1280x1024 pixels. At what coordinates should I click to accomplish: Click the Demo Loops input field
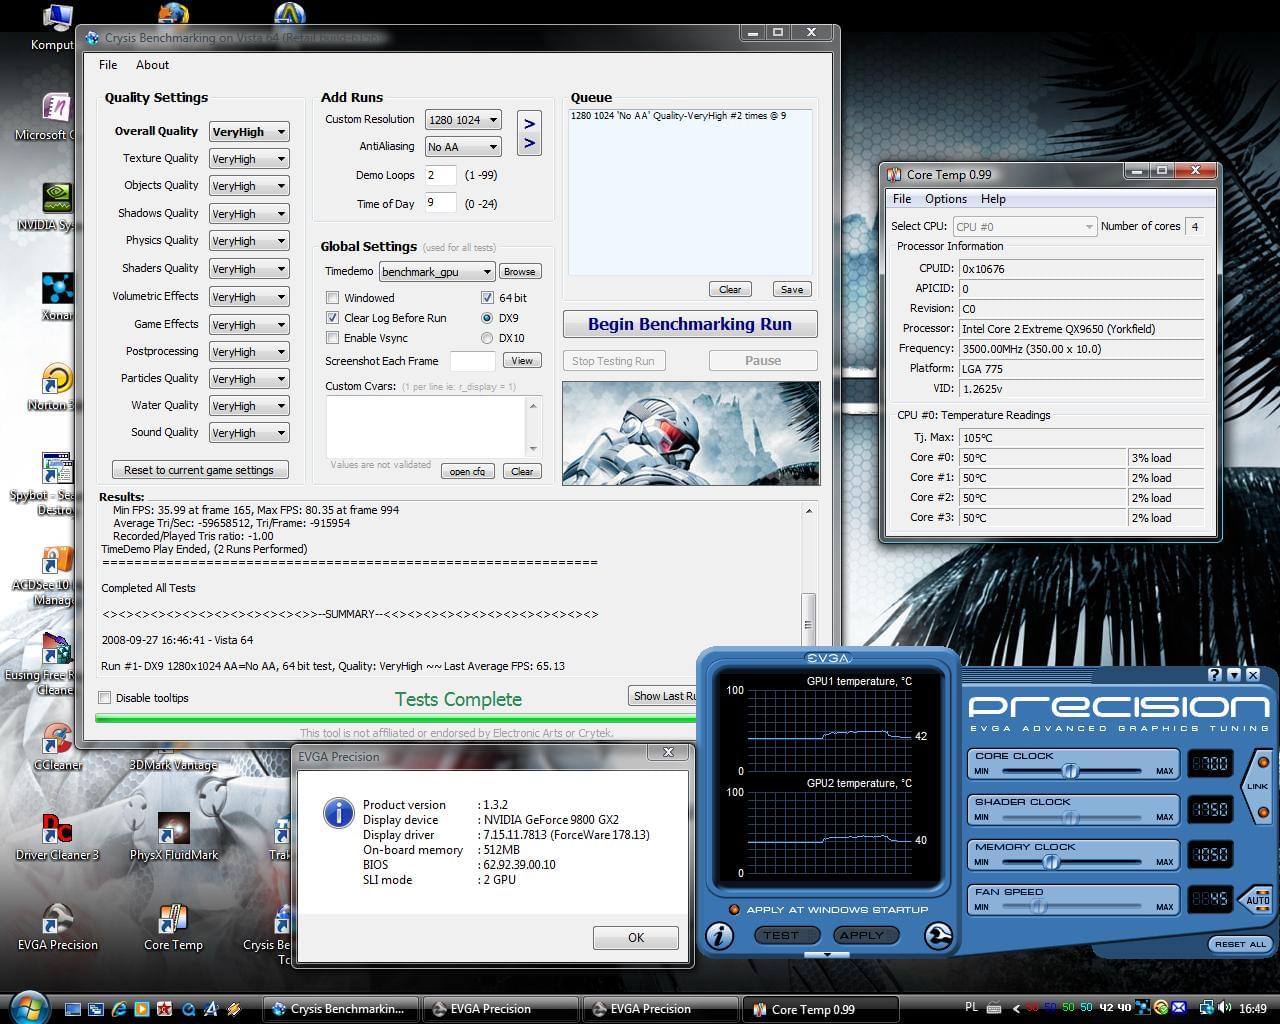pos(440,175)
